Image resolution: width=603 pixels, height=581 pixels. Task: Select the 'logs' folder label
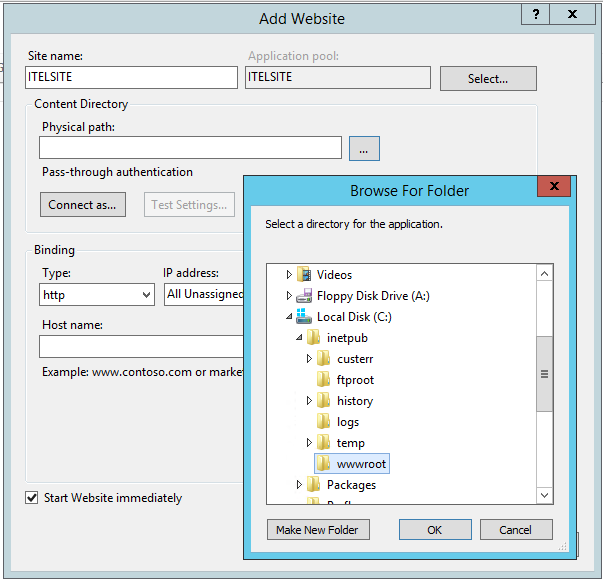348,422
